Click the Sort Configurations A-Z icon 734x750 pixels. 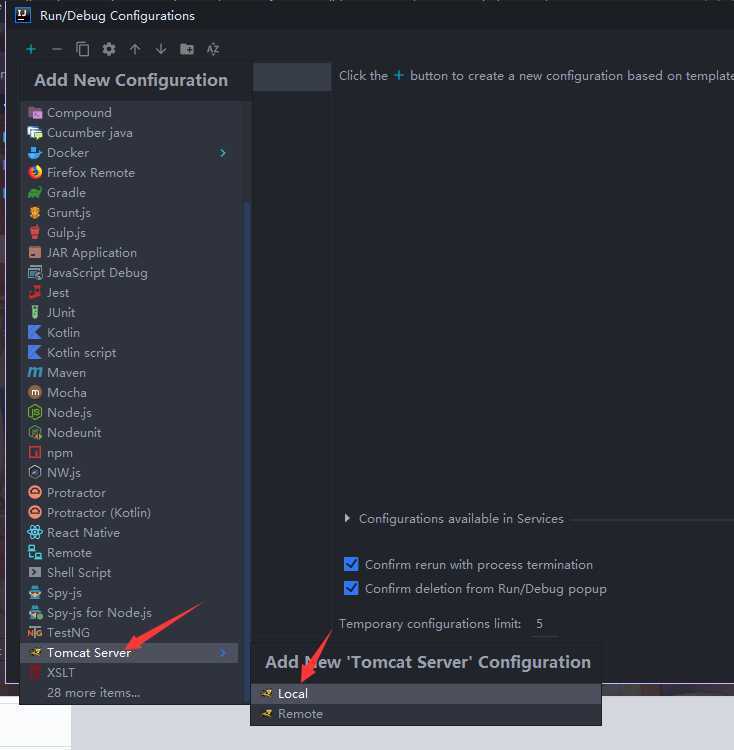pos(213,49)
